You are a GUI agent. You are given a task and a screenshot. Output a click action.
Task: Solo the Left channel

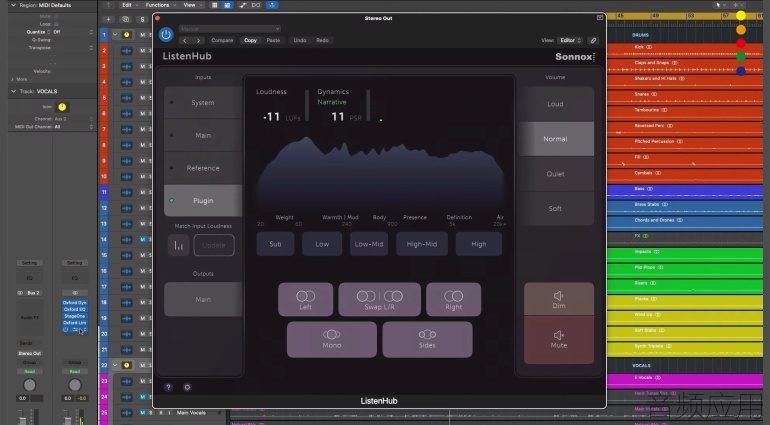(x=305, y=300)
